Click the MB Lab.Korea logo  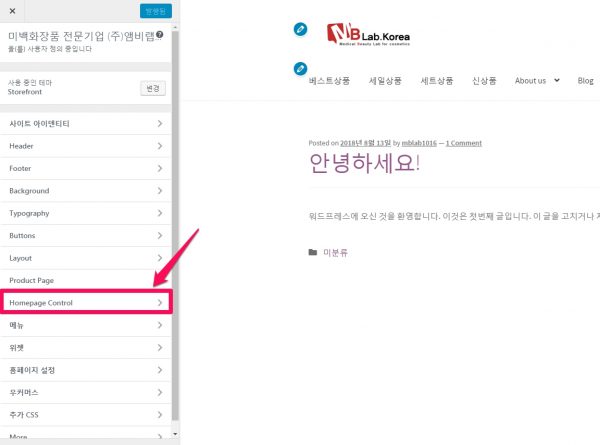pyautogui.click(x=368, y=34)
